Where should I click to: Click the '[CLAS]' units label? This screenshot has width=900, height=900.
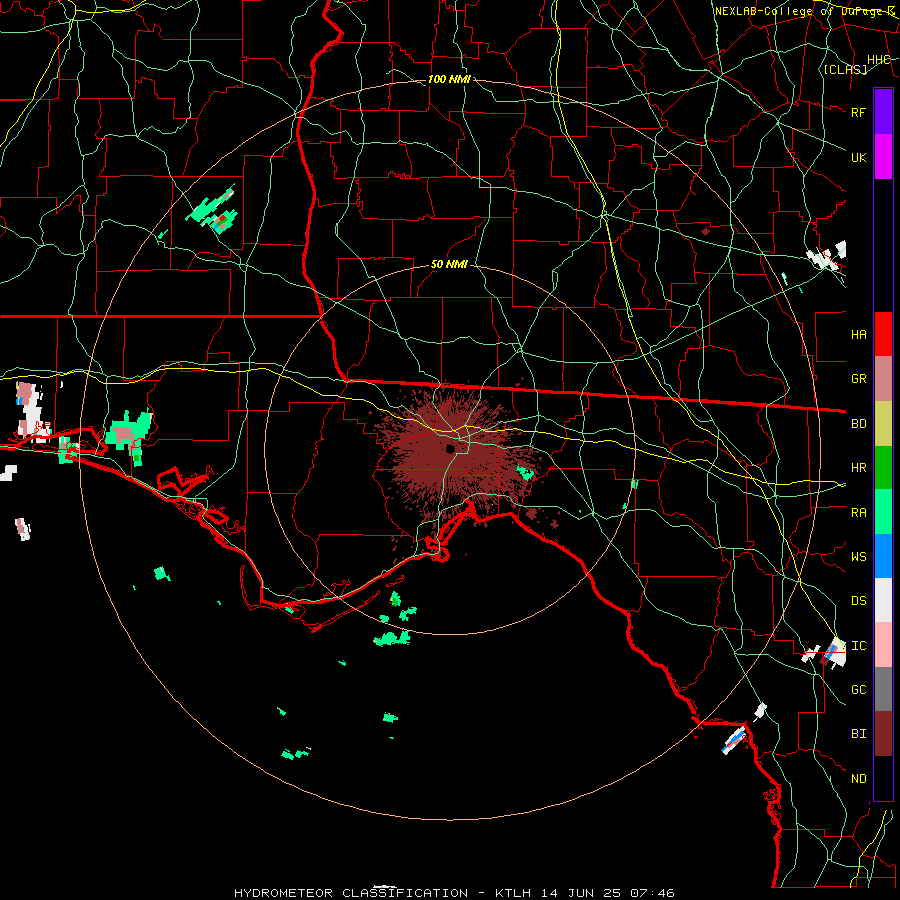point(845,69)
